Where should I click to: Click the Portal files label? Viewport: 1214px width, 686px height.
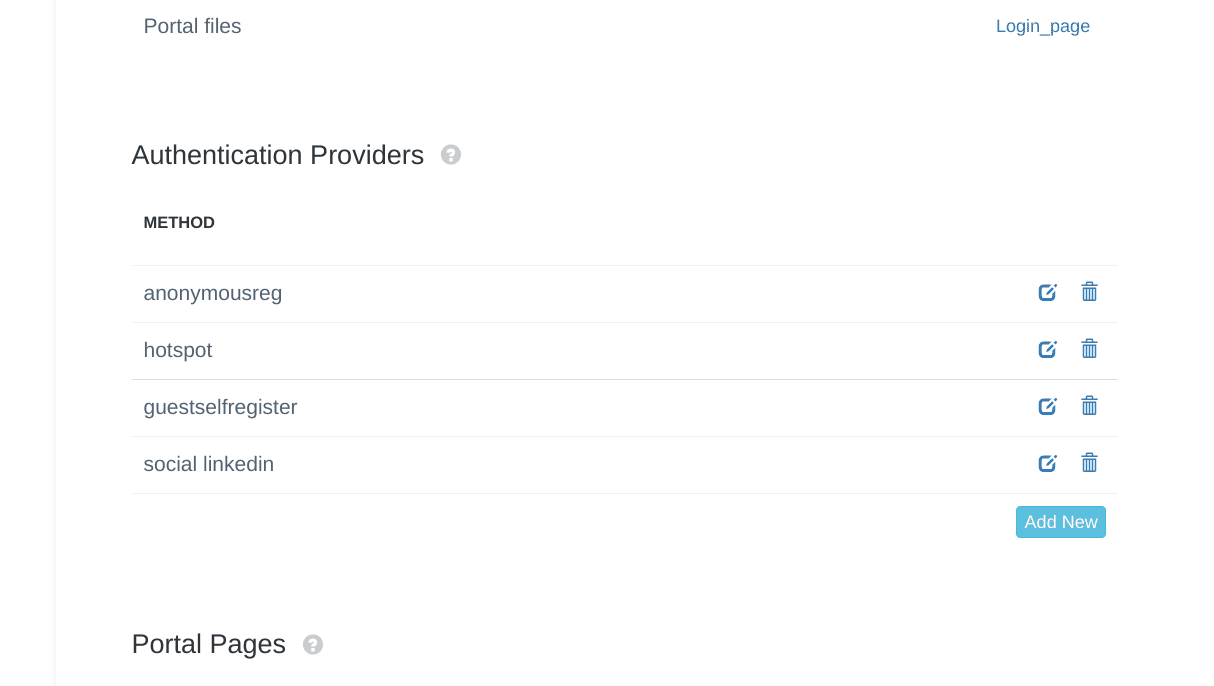point(192,26)
